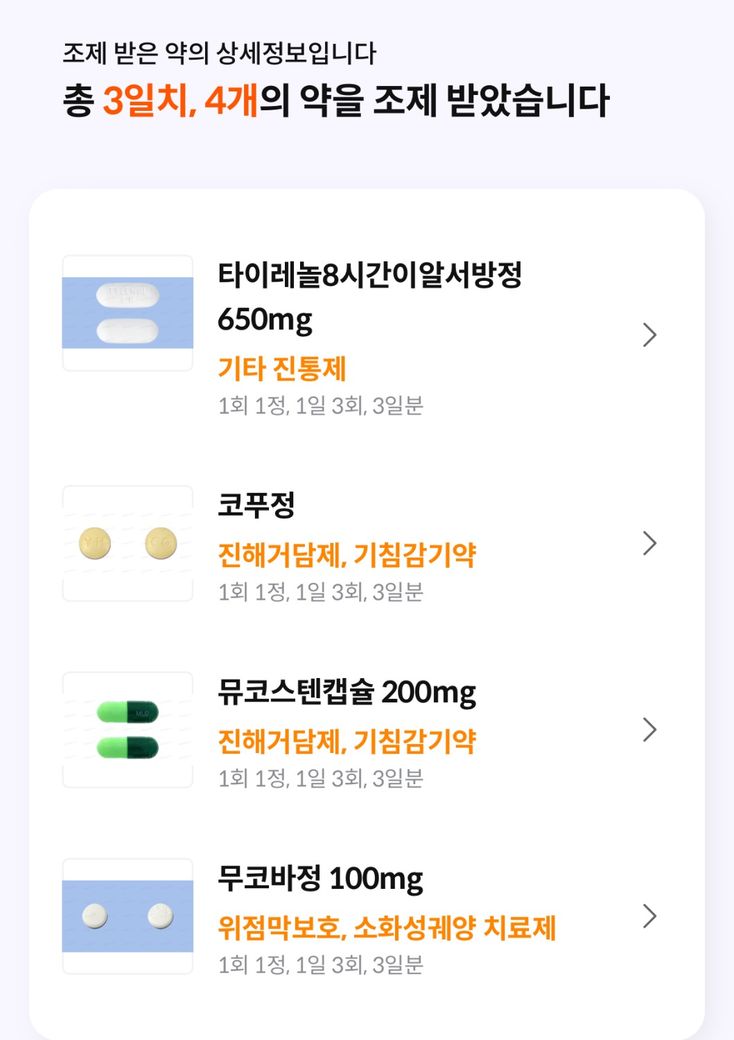Select the 타이레놀8시간이알서방정 650mg medicine name

coord(370,297)
